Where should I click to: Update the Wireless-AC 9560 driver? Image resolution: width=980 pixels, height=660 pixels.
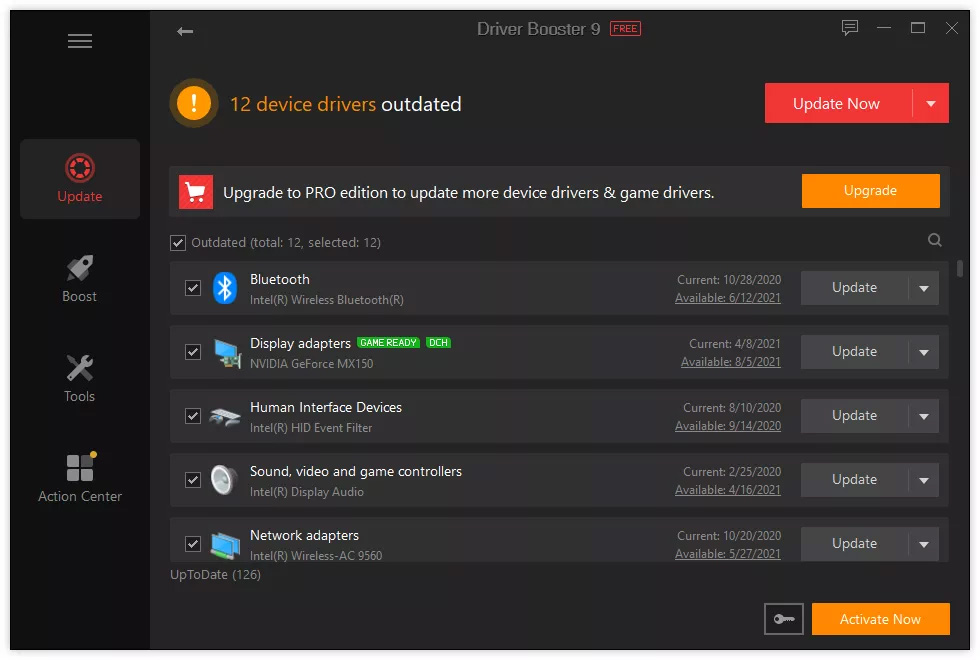click(854, 544)
